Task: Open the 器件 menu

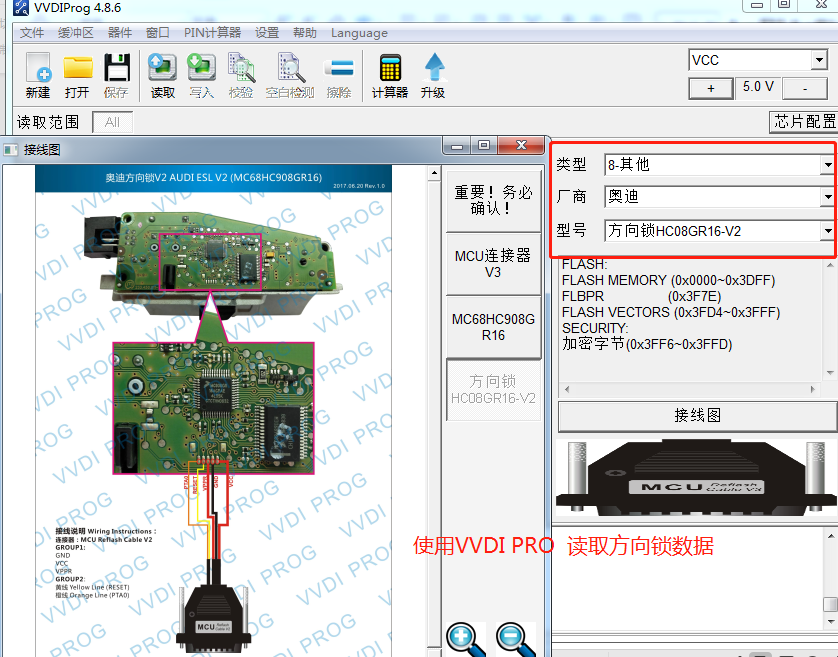Action: 120,33
